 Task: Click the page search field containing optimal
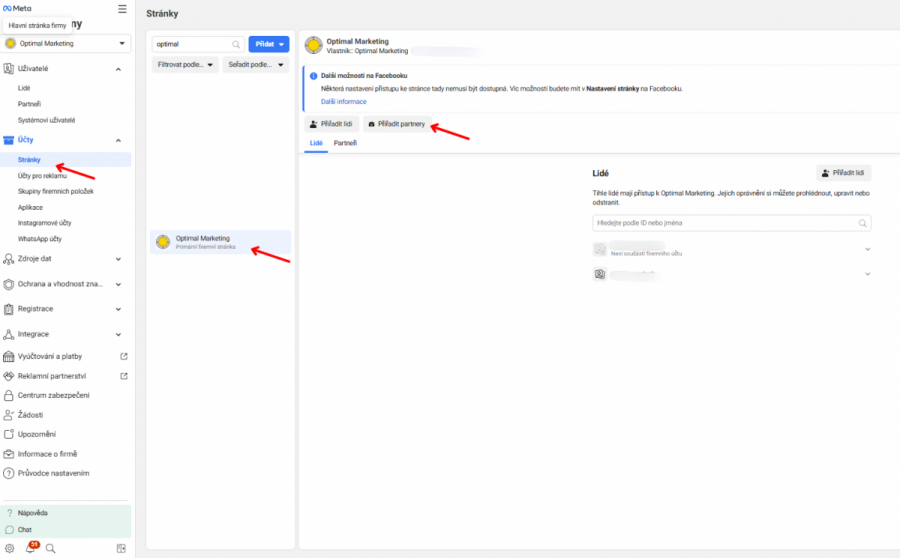point(198,44)
